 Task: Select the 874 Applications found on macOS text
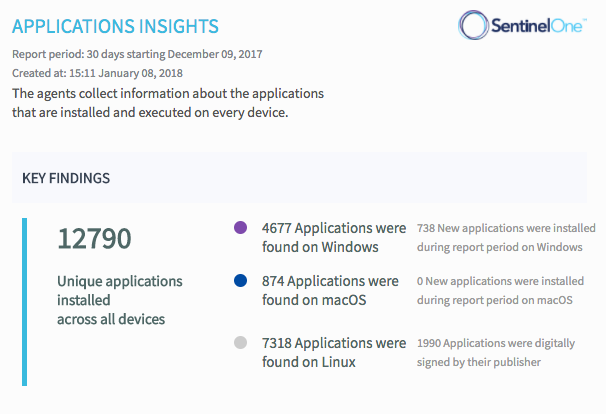click(x=330, y=290)
